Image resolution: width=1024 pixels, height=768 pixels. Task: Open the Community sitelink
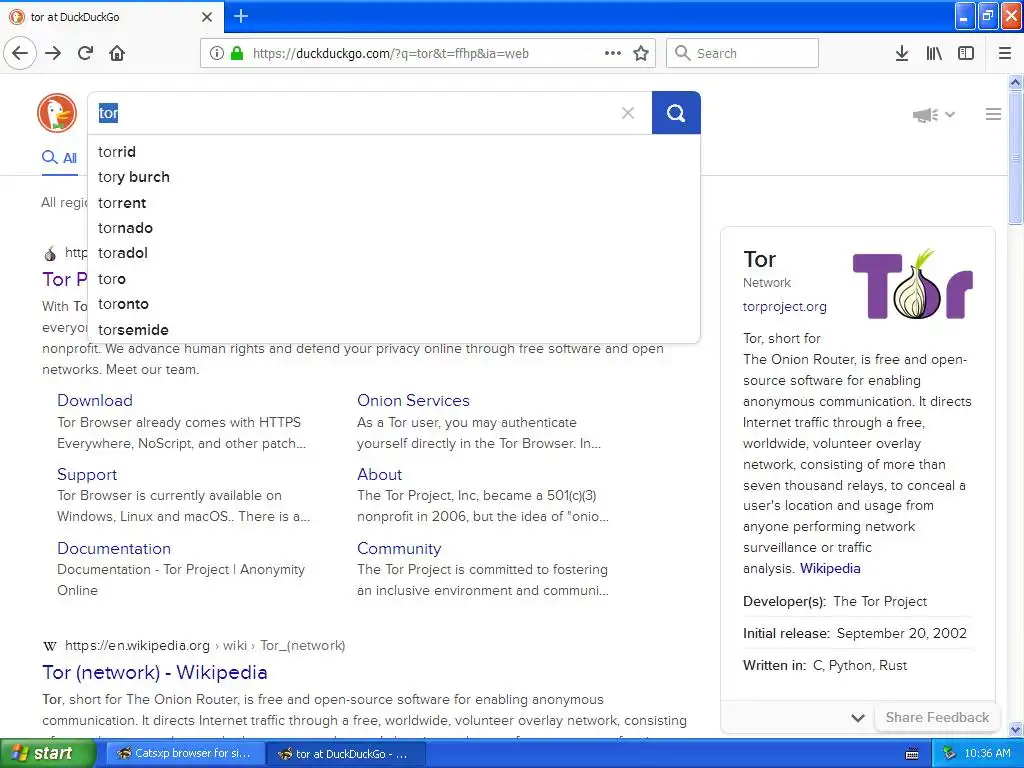pos(399,549)
